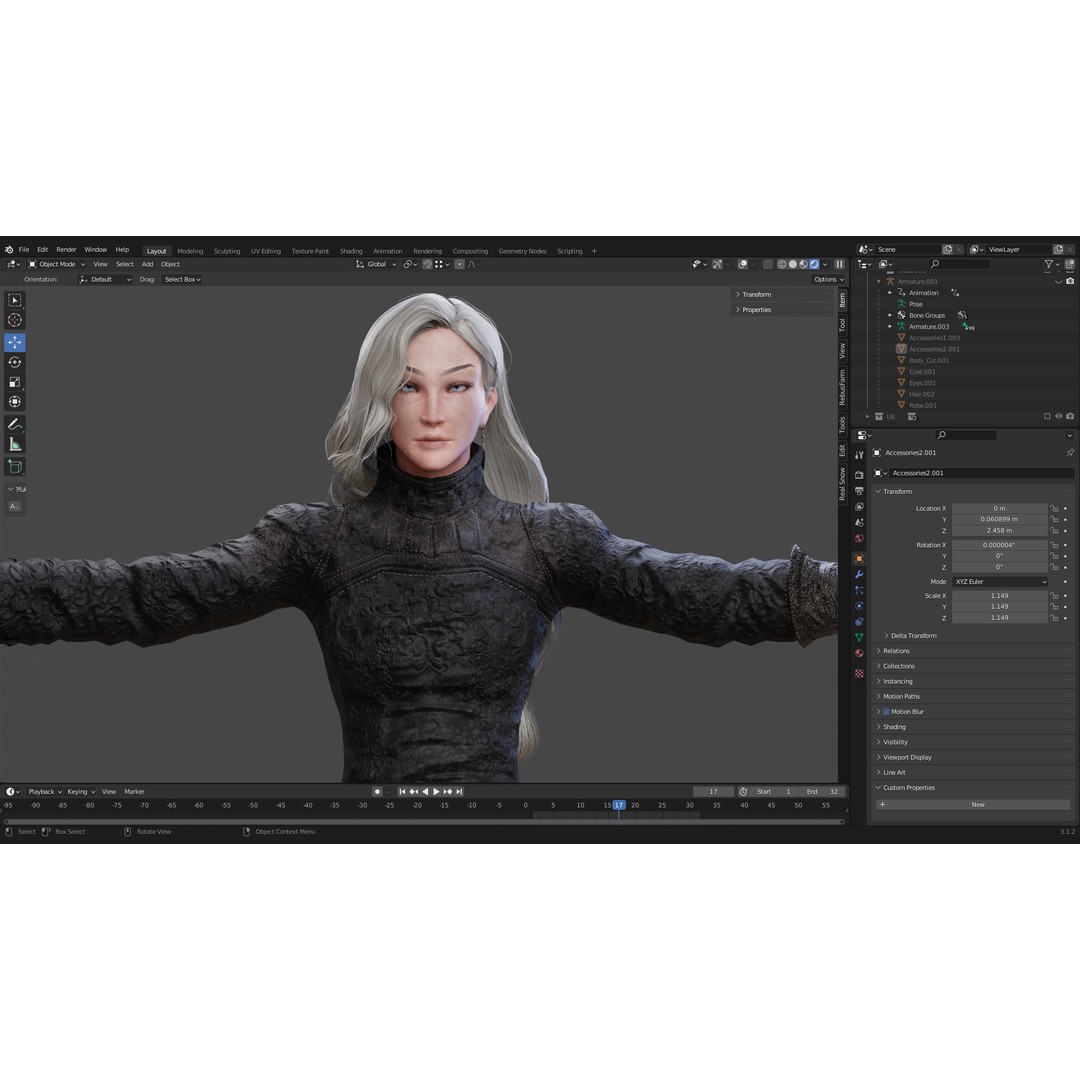The height and width of the screenshot is (1080, 1080).
Task: Open the Texture properties tab
Action: click(x=859, y=674)
